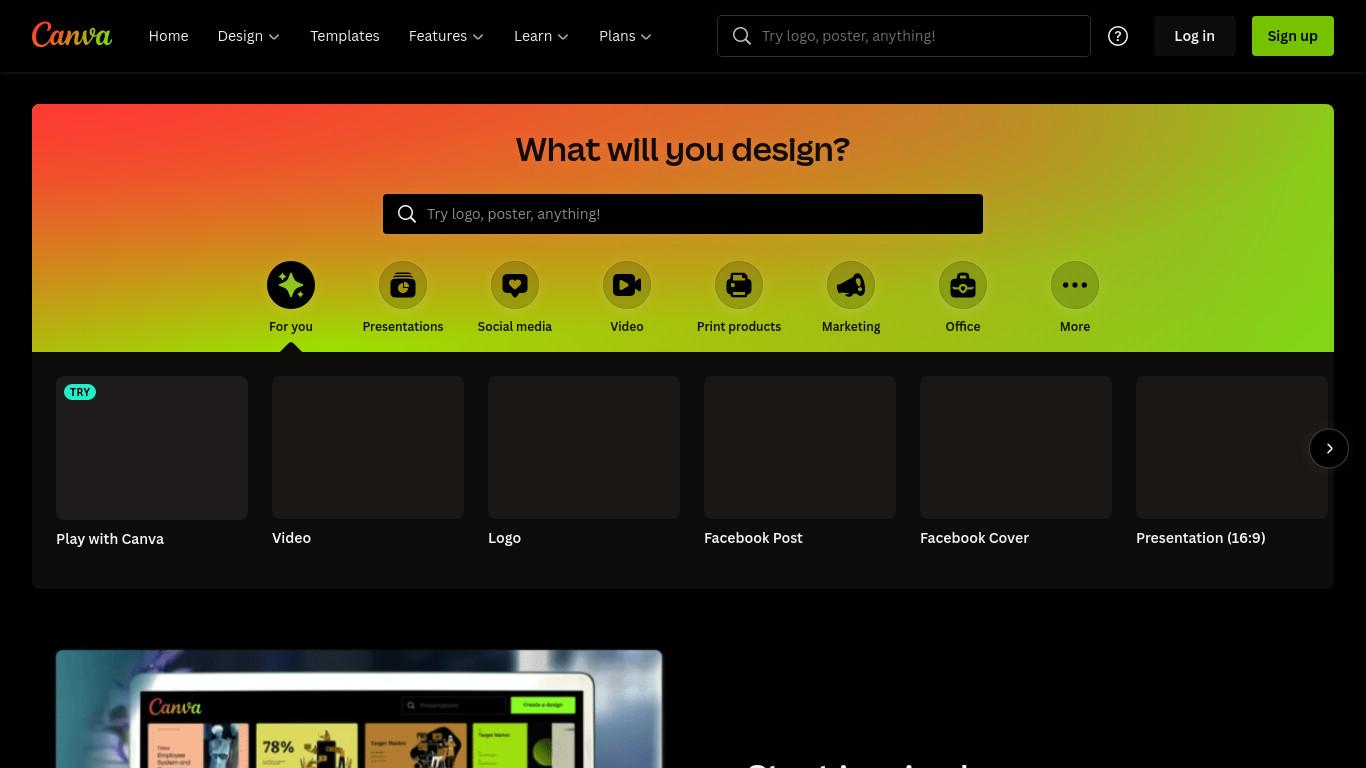This screenshot has width=1366, height=768.
Task: Open the Video design thumbnail
Action: [368, 447]
